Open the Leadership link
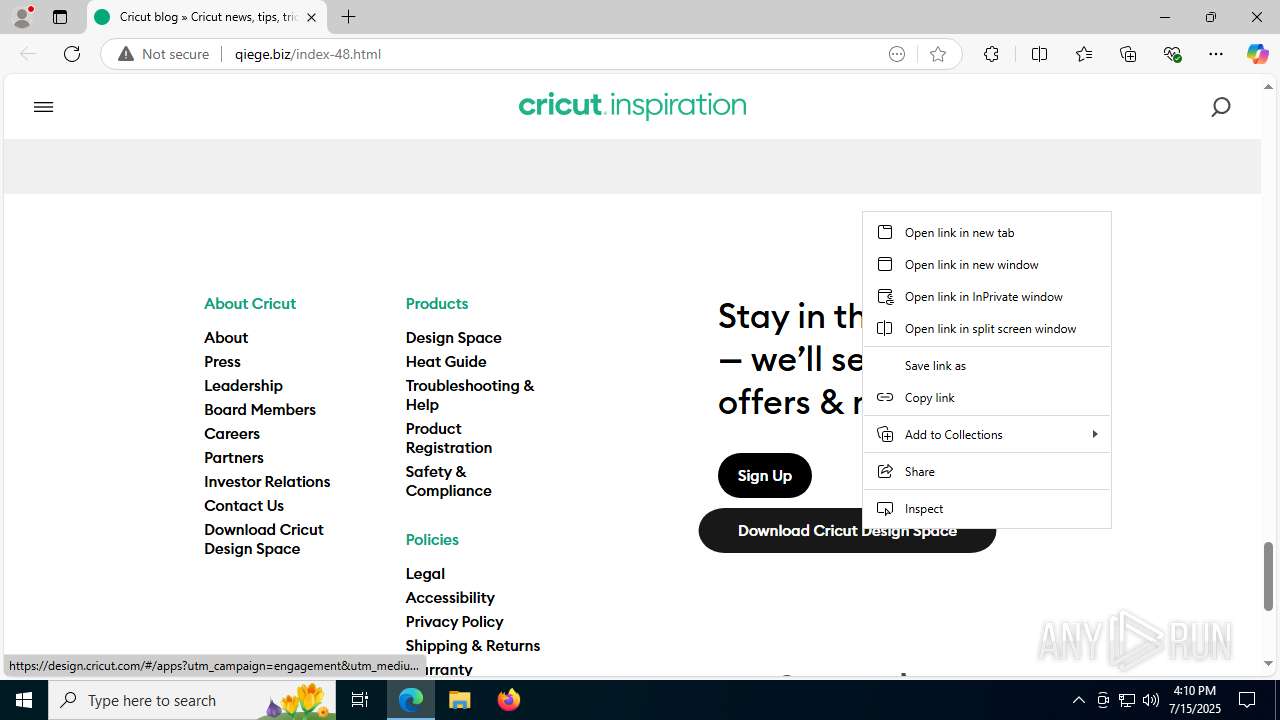 pos(243,386)
